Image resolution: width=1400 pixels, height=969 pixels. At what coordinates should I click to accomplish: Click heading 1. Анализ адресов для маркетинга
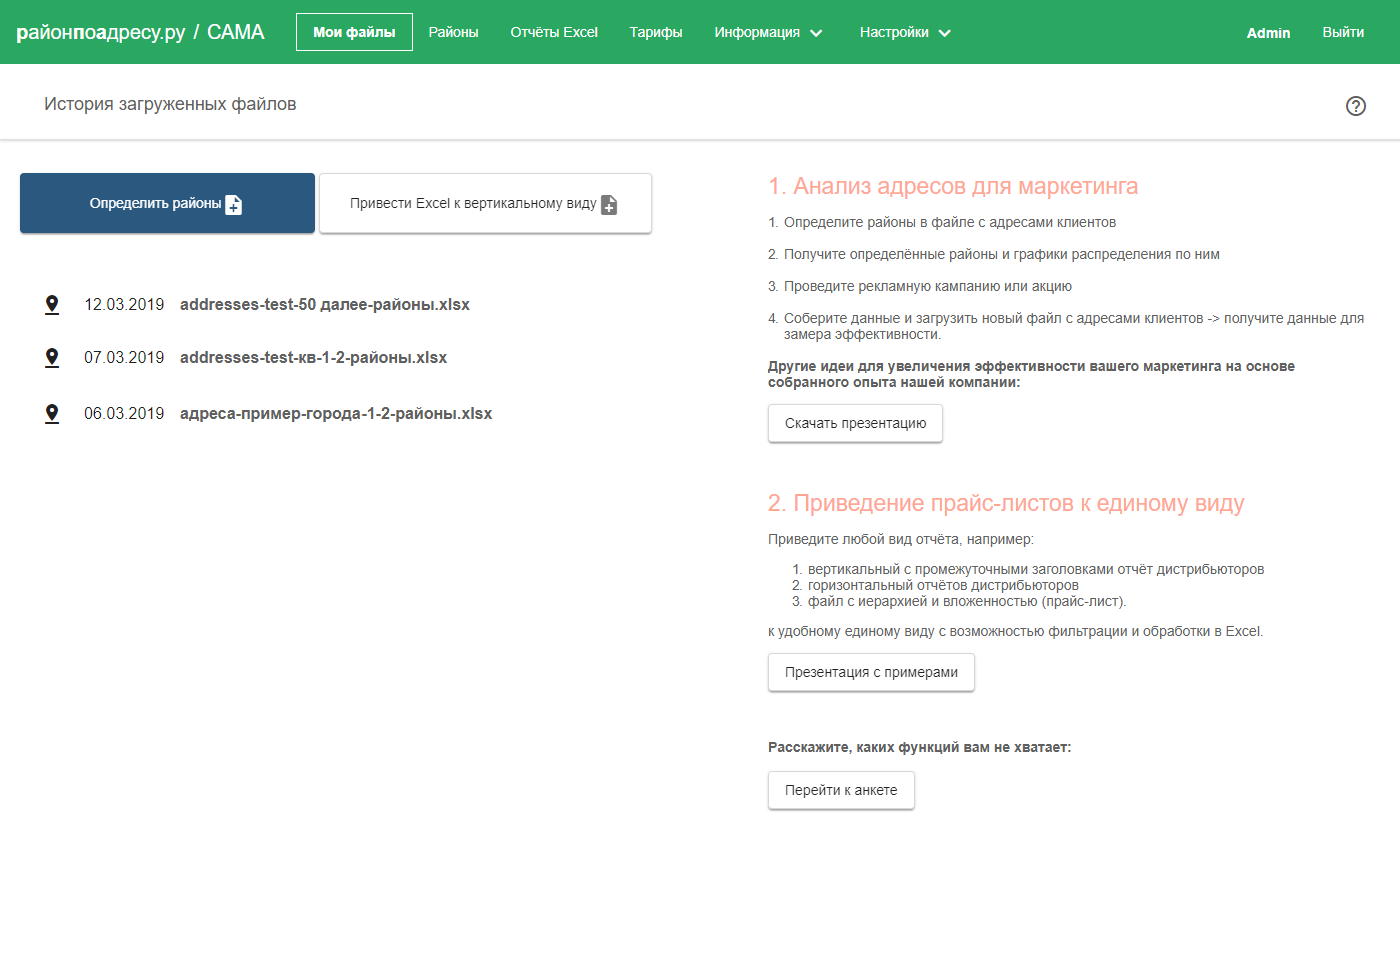(x=953, y=186)
